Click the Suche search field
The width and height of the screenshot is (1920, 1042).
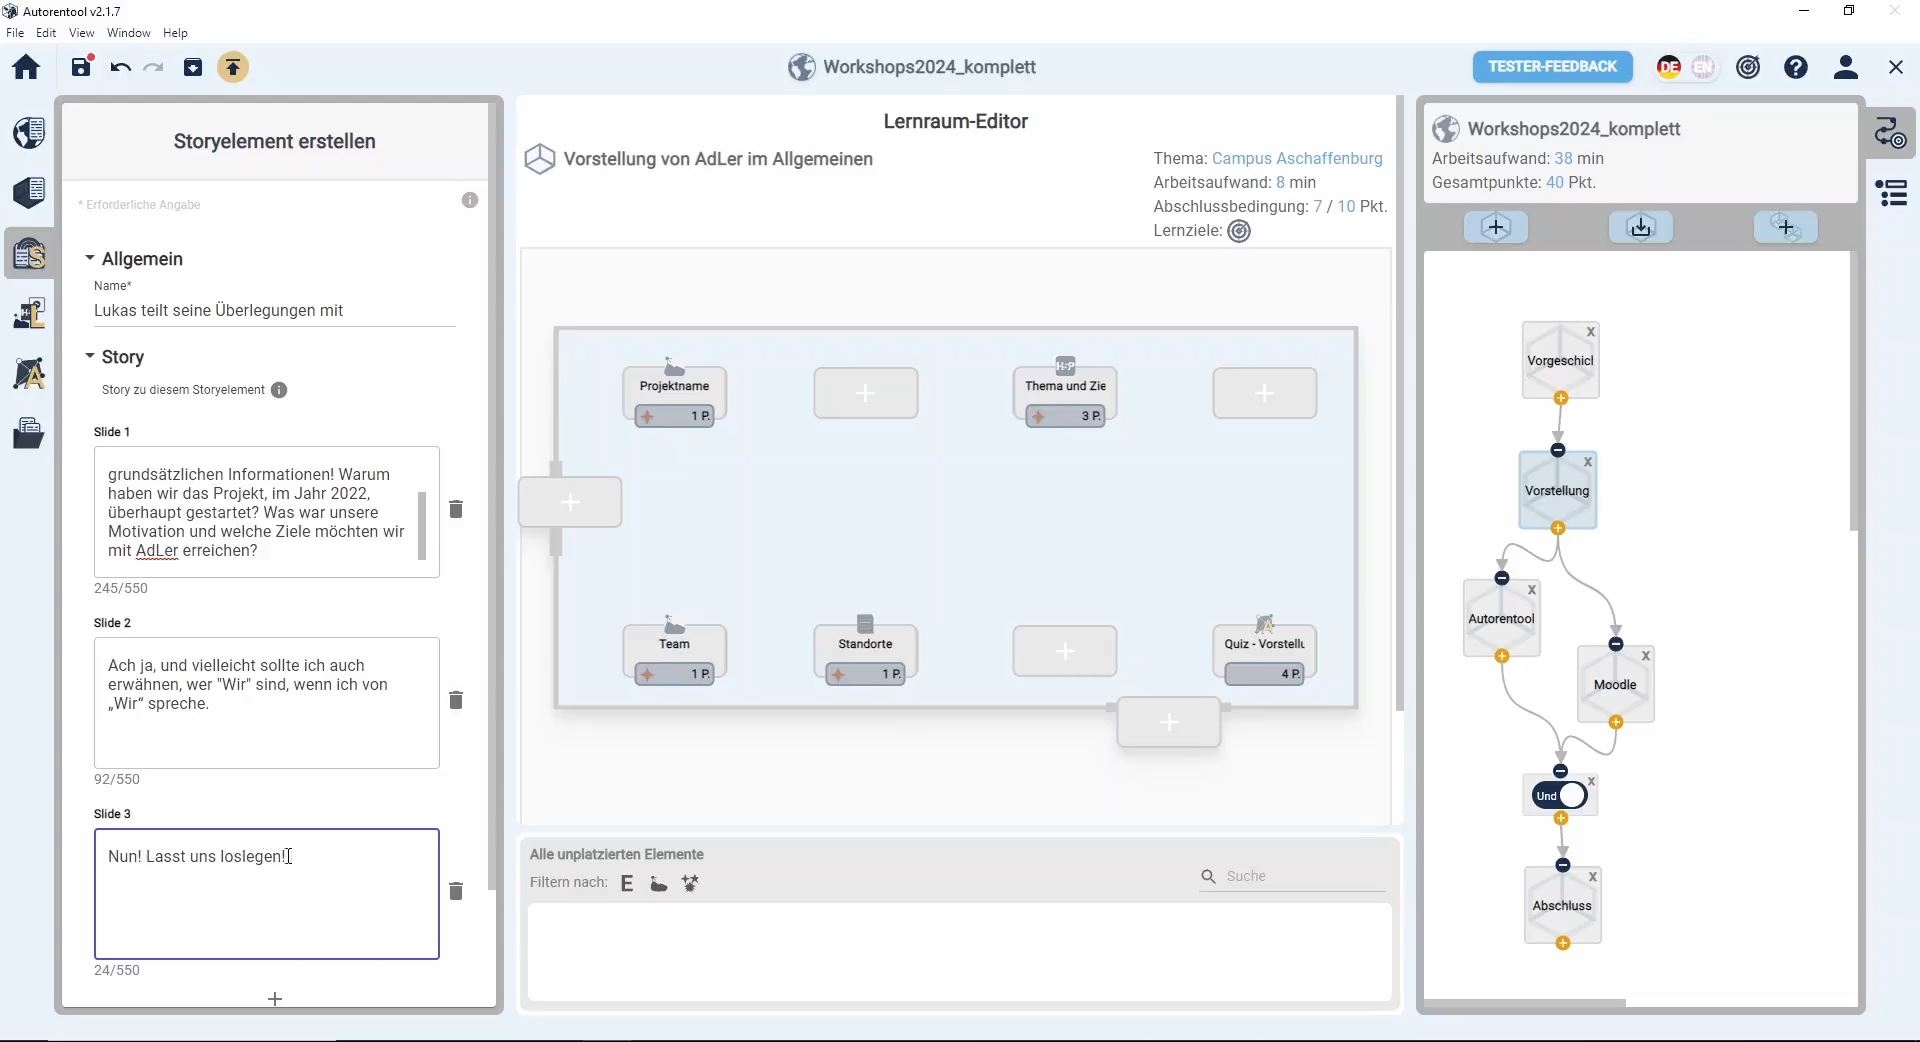1300,876
